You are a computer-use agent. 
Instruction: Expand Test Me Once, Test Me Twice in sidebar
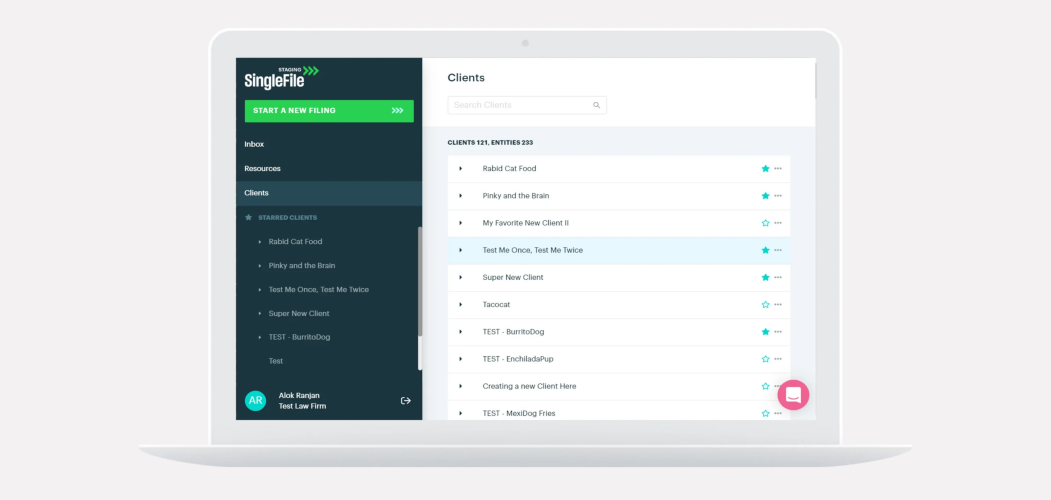pos(260,290)
